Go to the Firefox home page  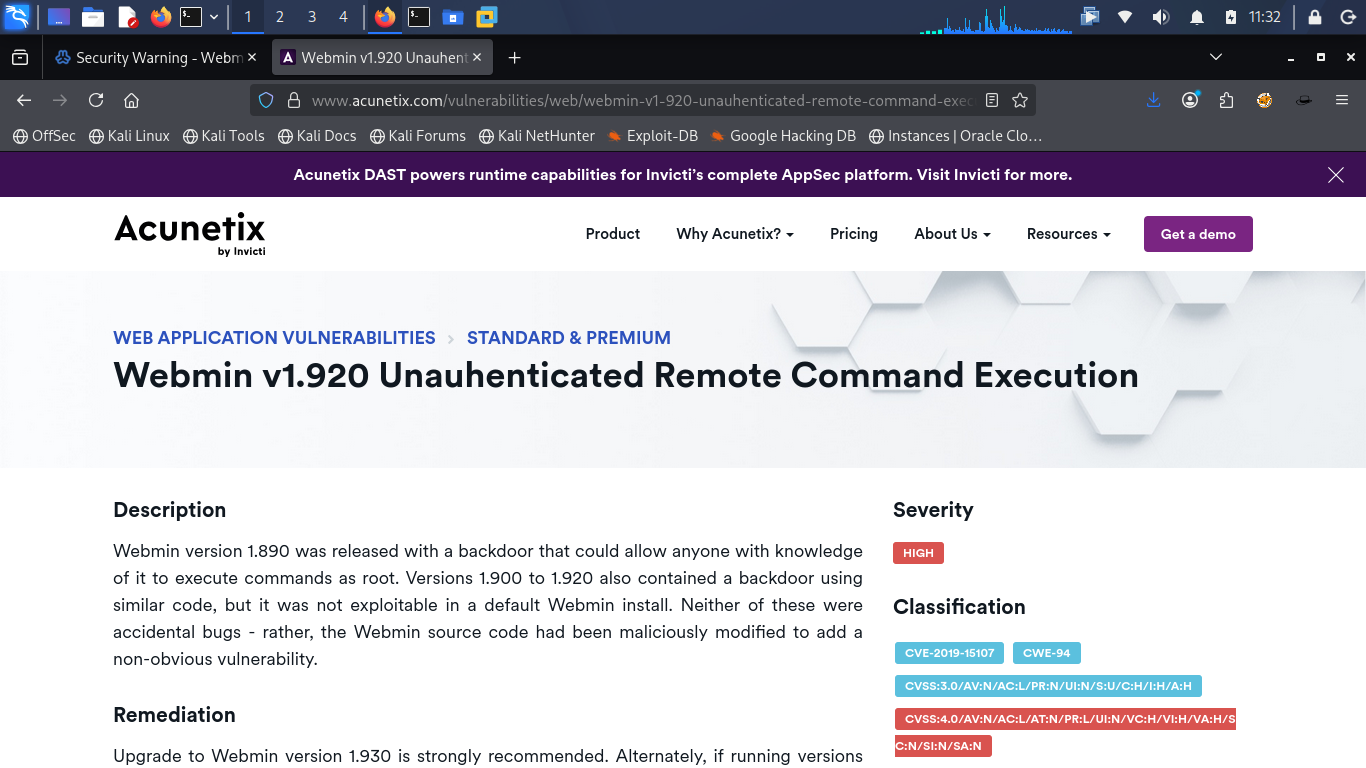coord(131,100)
